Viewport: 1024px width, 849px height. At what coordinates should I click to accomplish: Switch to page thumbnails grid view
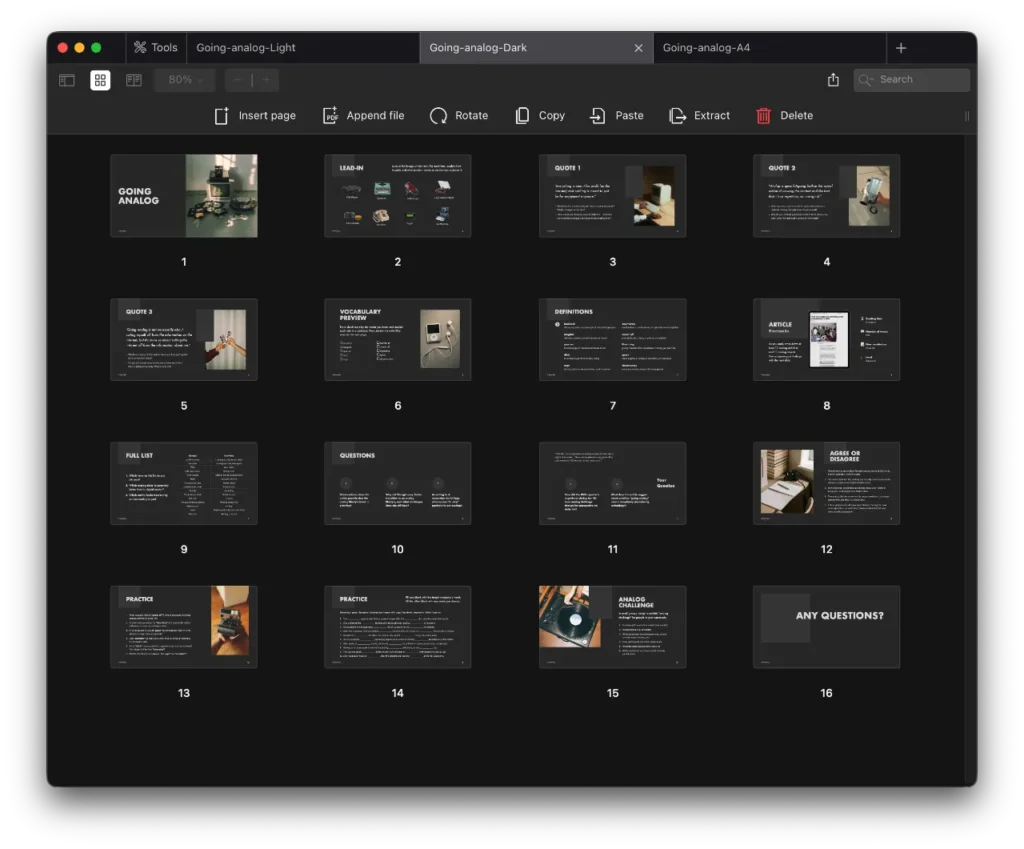(x=100, y=80)
